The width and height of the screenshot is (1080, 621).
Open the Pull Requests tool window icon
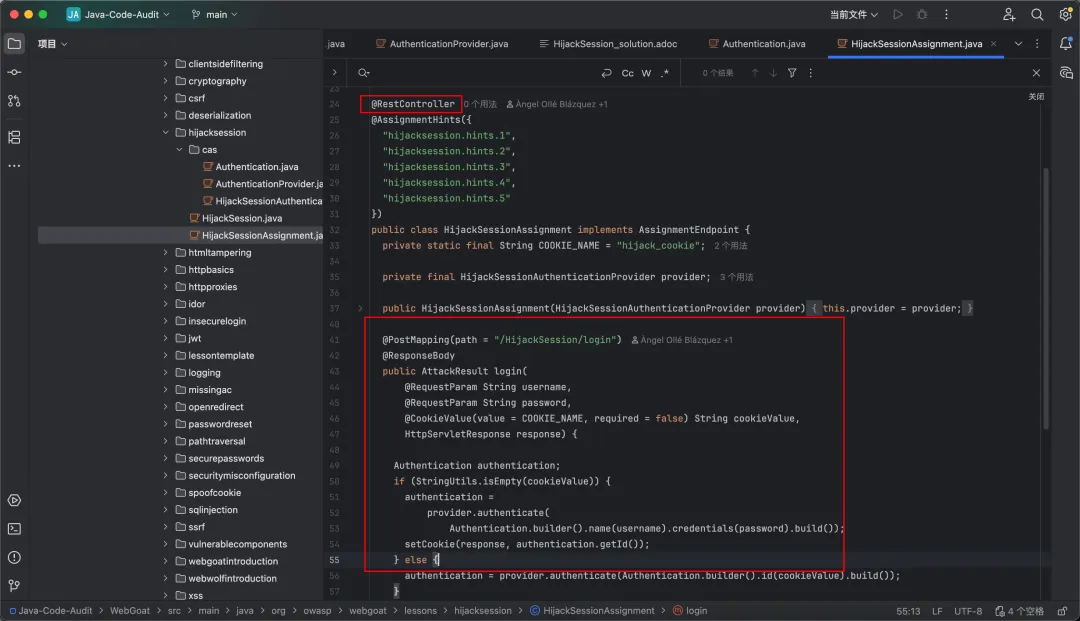14,101
